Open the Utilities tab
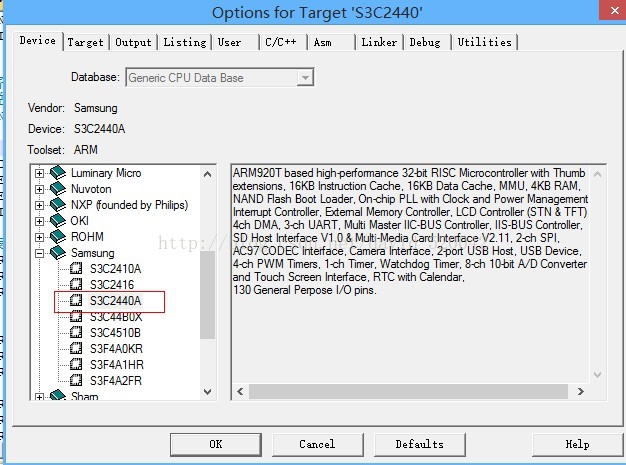The width and height of the screenshot is (626, 465). (485, 42)
